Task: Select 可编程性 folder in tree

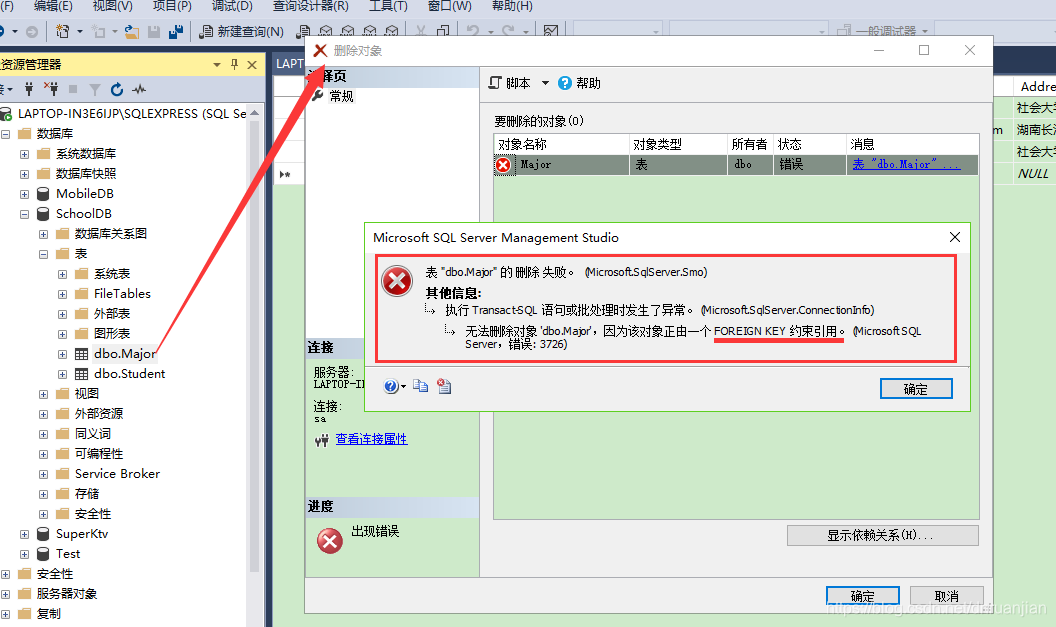Action: pos(99,454)
